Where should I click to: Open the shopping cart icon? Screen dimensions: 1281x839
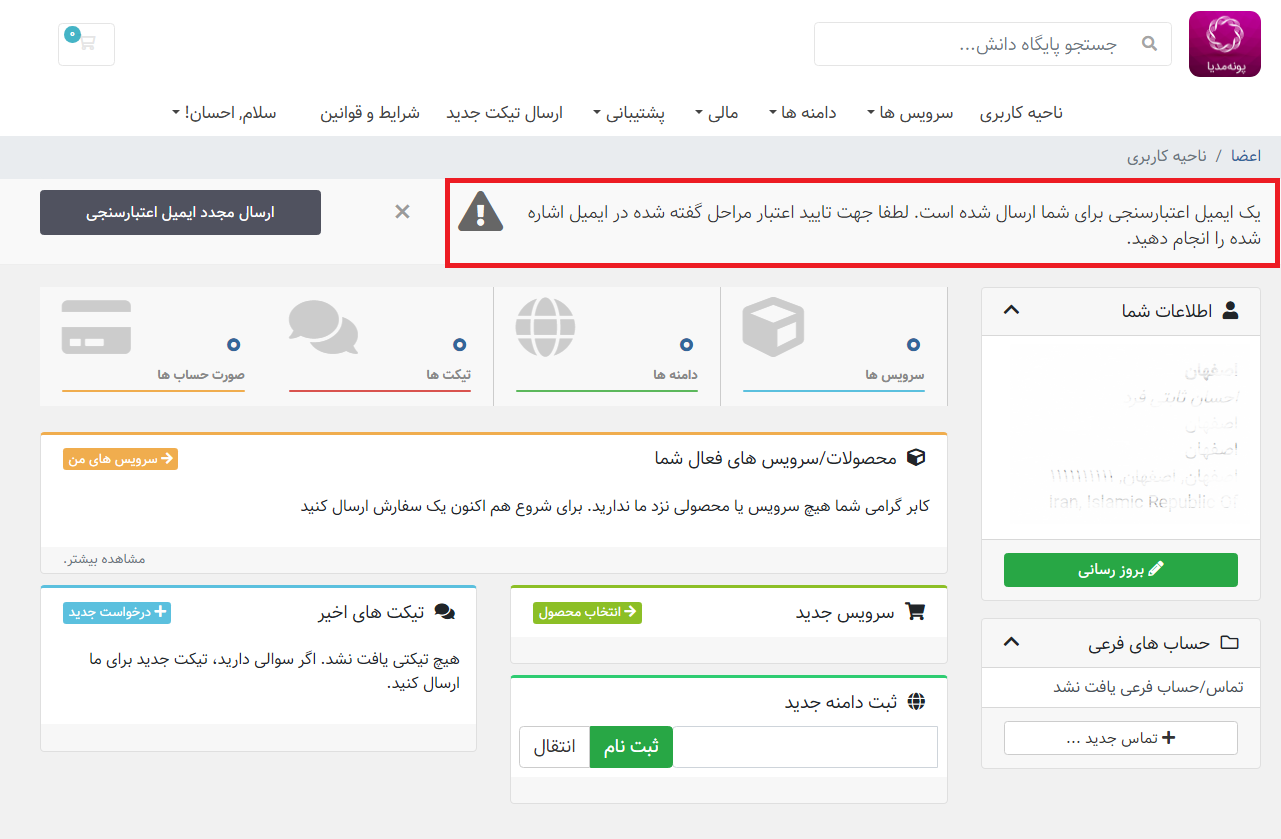pyautogui.click(x=86, y=44)
